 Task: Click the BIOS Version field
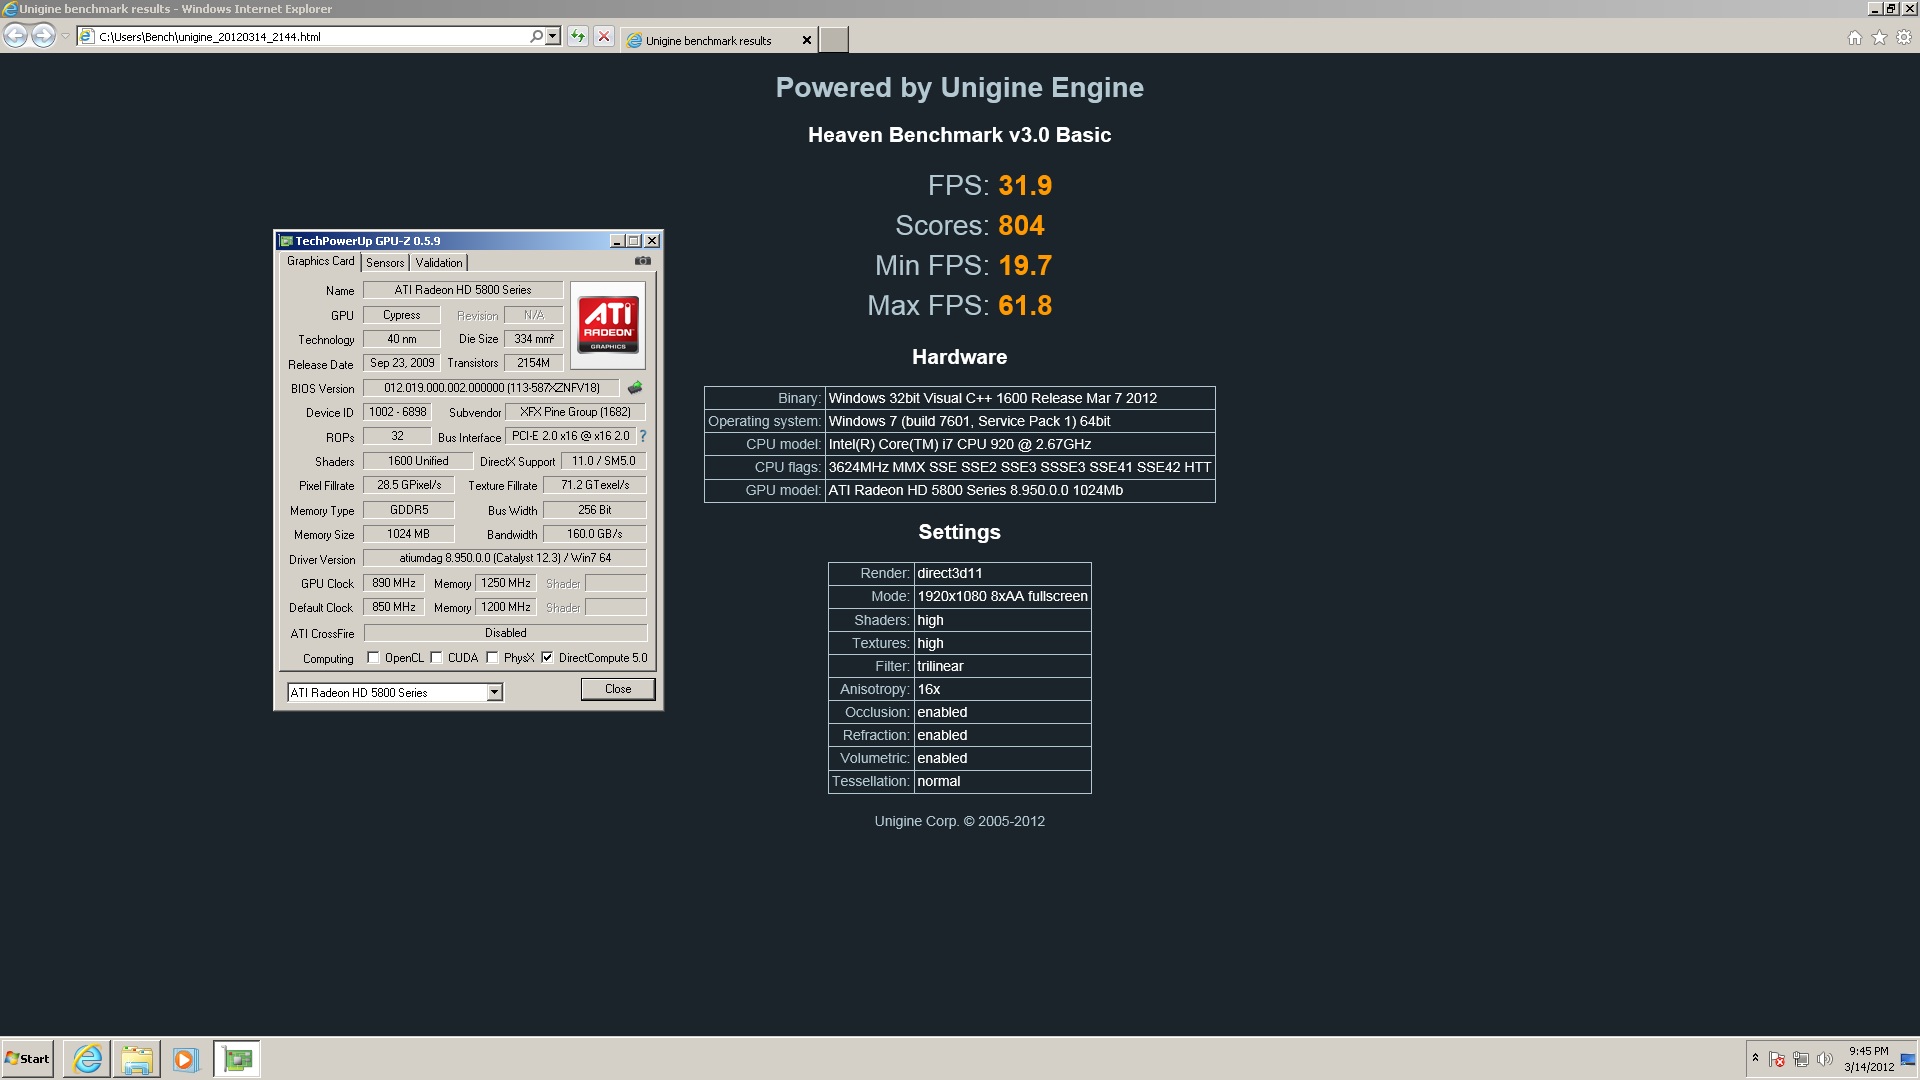point(491,388)
